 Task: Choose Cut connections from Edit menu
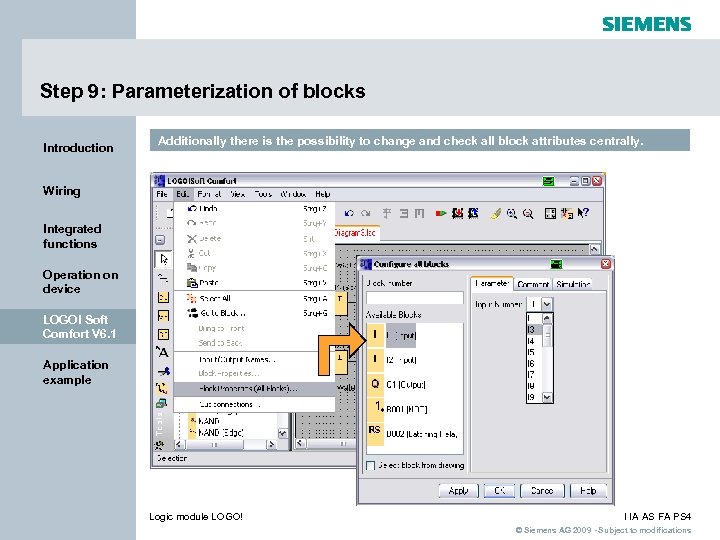[x=255, y=405]
